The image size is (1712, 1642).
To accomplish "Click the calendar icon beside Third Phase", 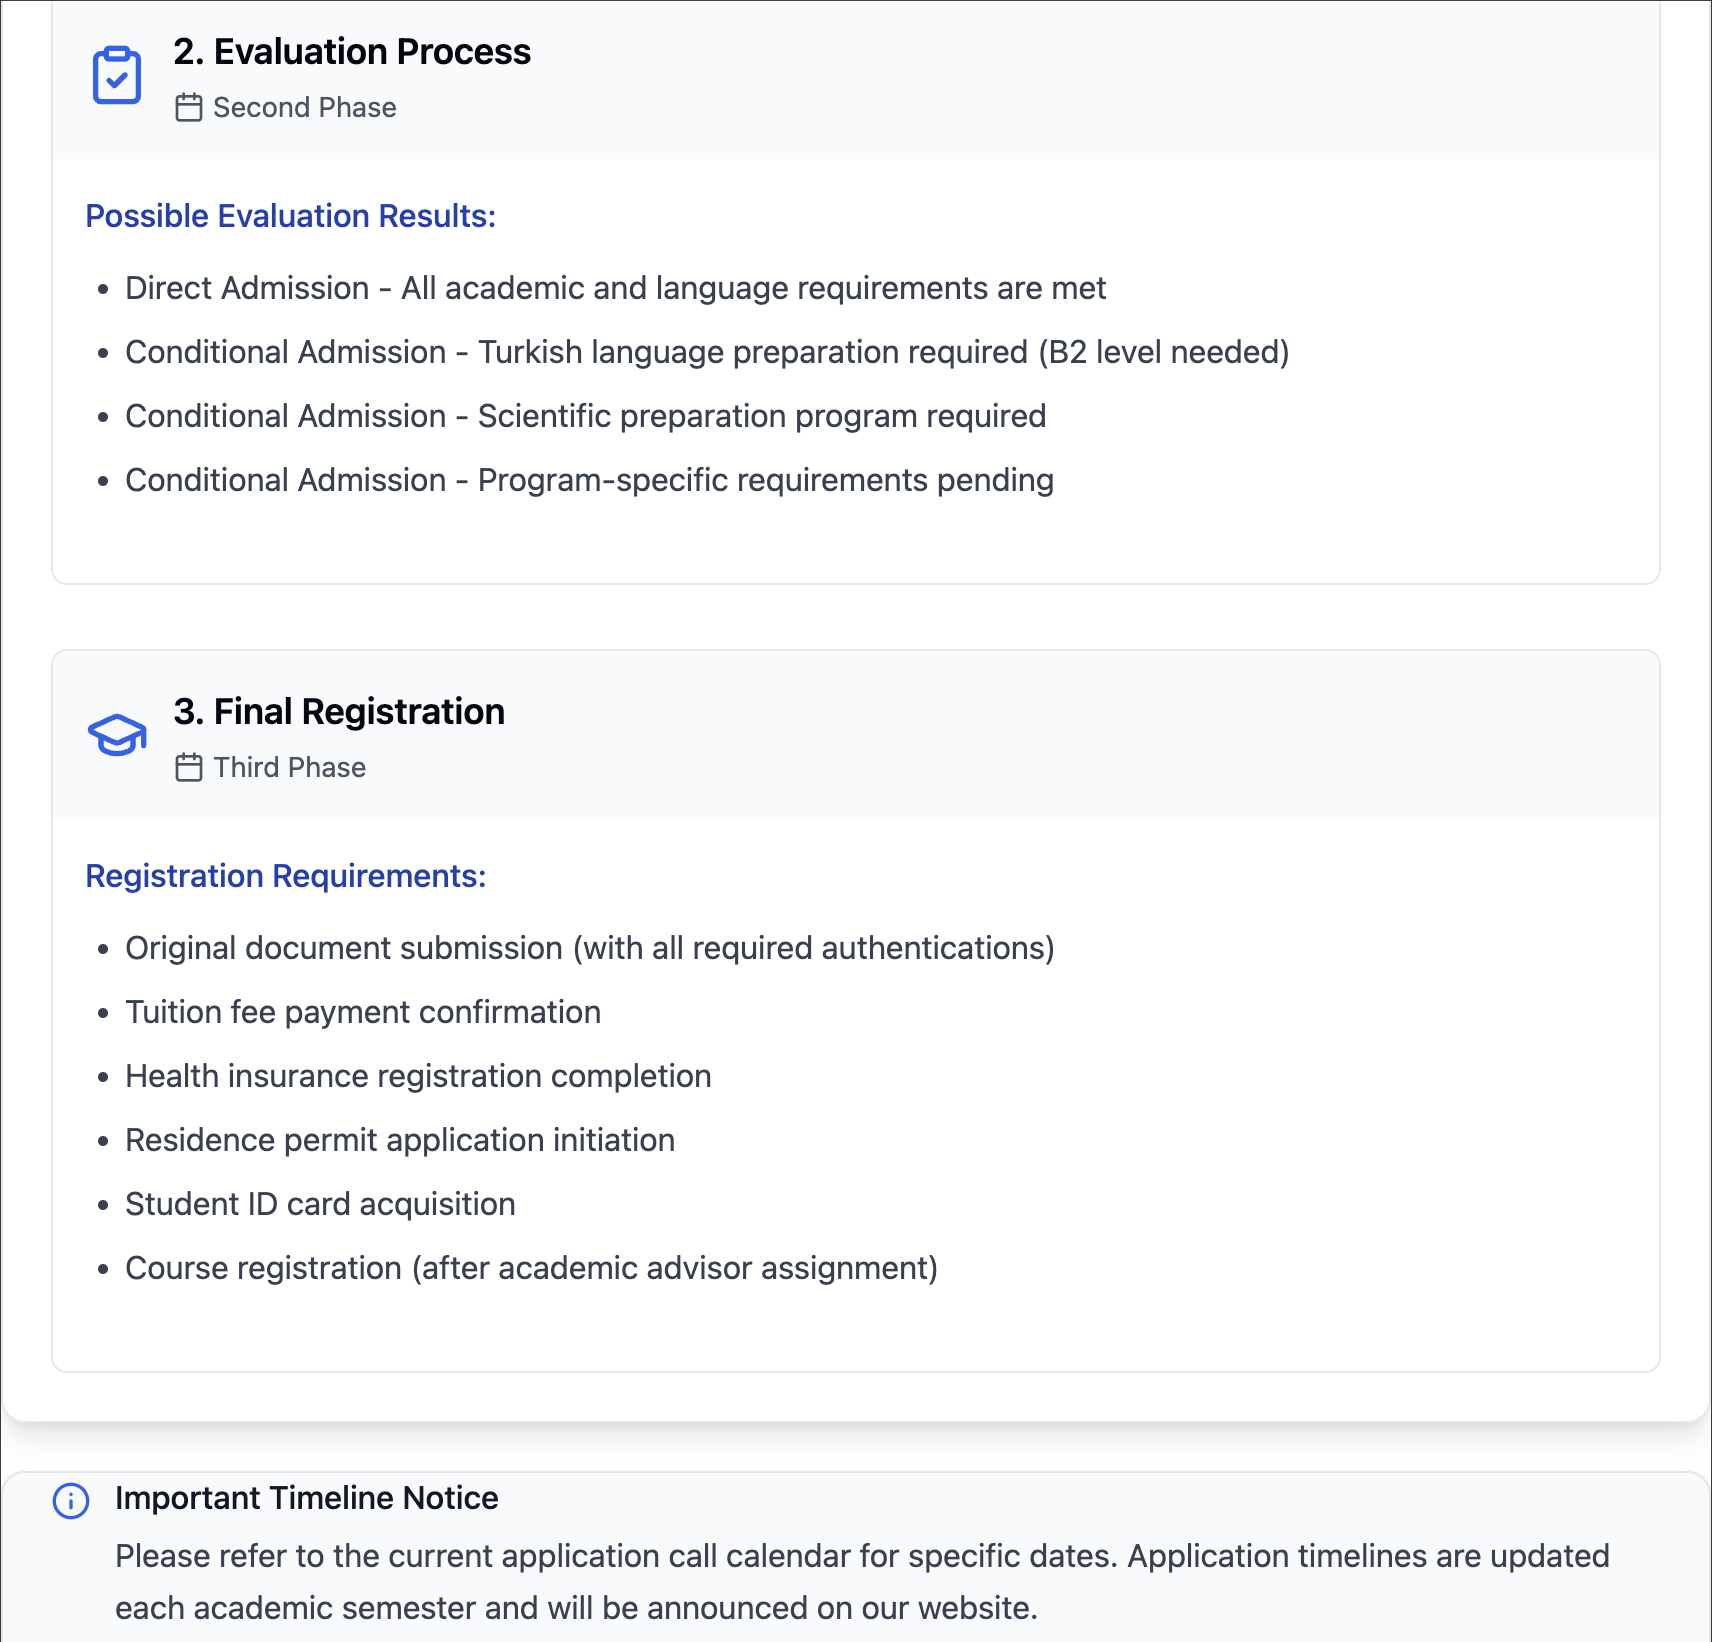I will tap(189, 768).
